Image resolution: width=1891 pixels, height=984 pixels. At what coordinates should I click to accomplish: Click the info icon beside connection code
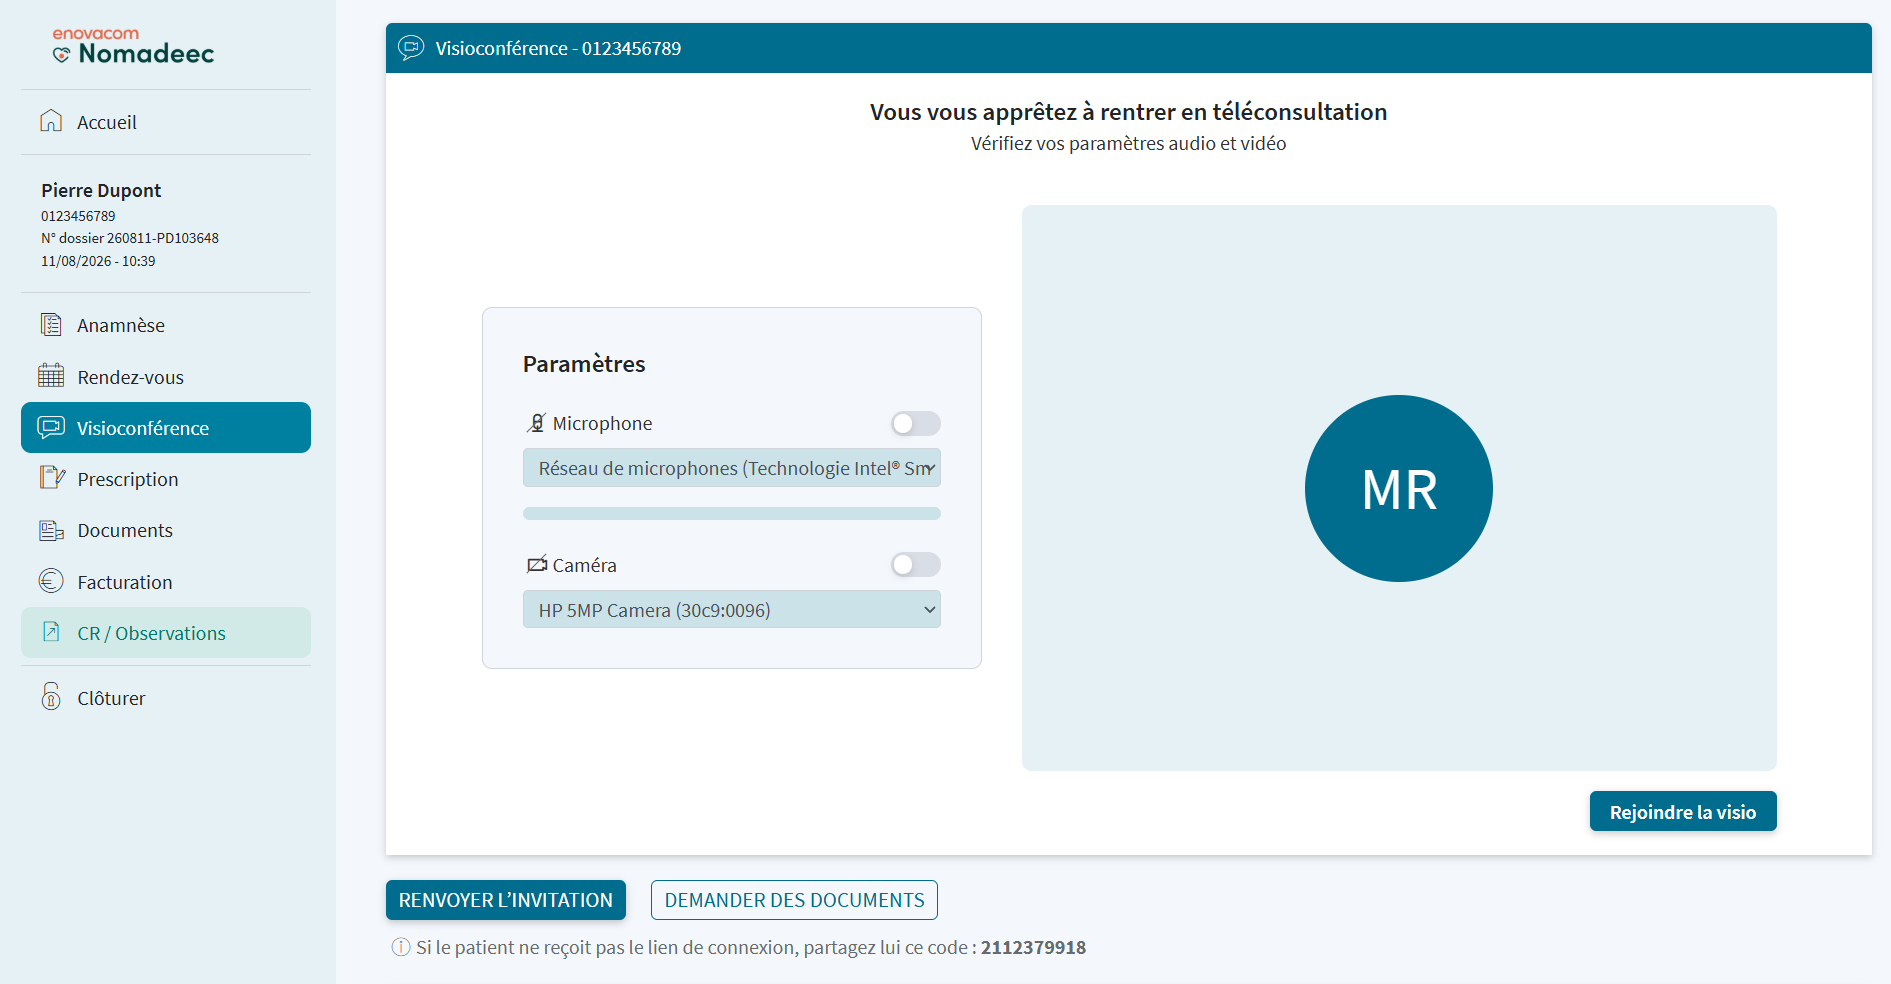tap(401, 947)
